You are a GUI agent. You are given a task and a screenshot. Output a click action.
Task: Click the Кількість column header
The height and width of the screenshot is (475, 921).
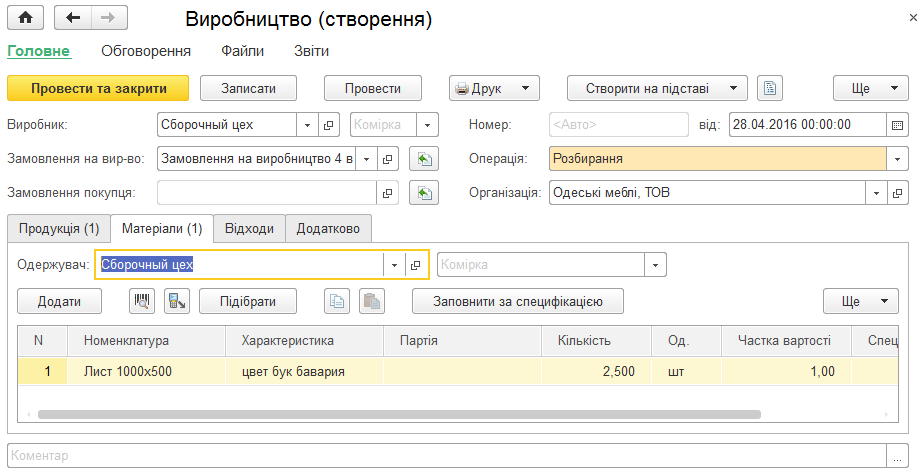tap(597, 341)
